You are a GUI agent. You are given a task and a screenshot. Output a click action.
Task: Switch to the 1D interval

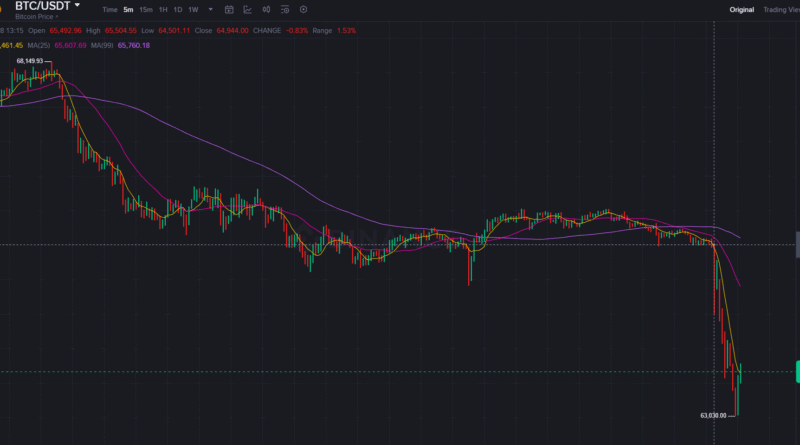click(x=178, y=10)
